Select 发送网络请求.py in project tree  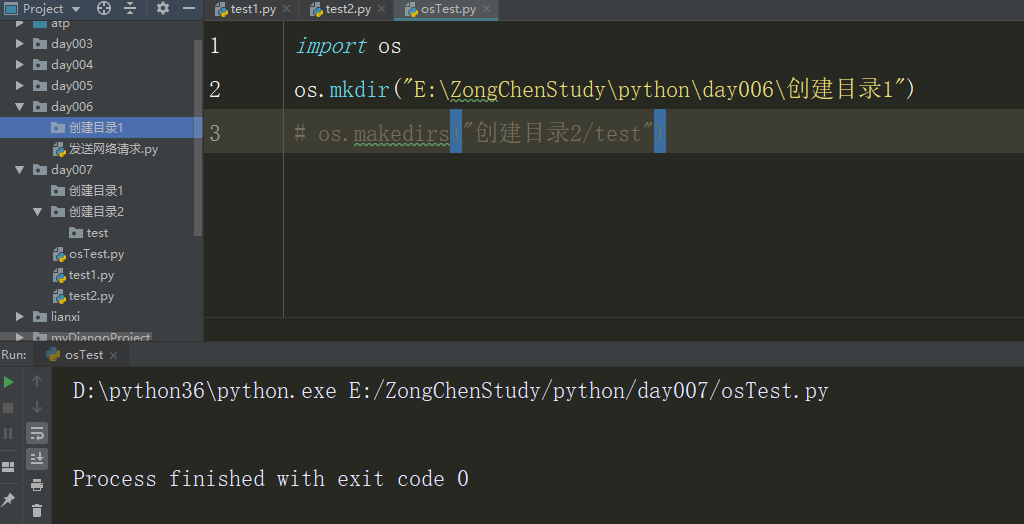click(x=113, y=149)
